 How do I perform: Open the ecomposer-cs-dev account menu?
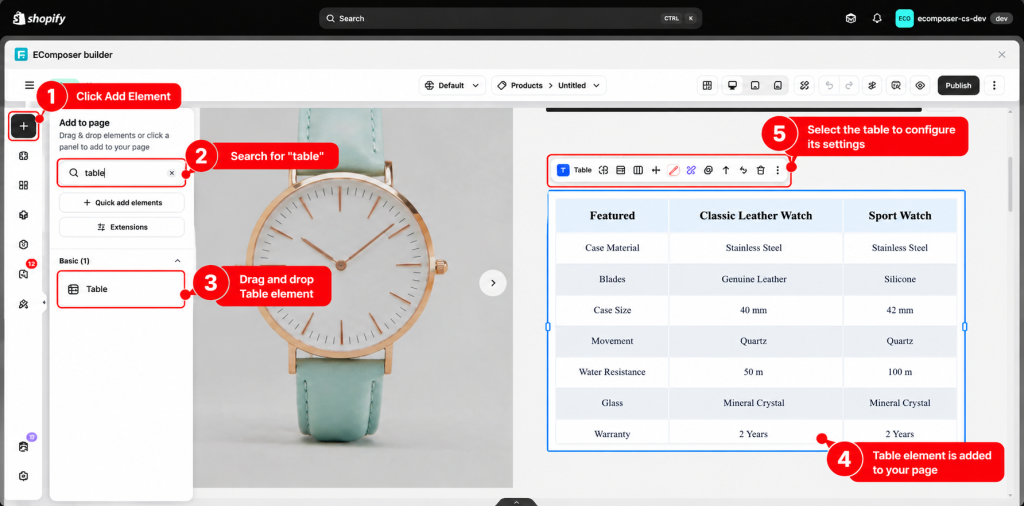coord(954,18)
